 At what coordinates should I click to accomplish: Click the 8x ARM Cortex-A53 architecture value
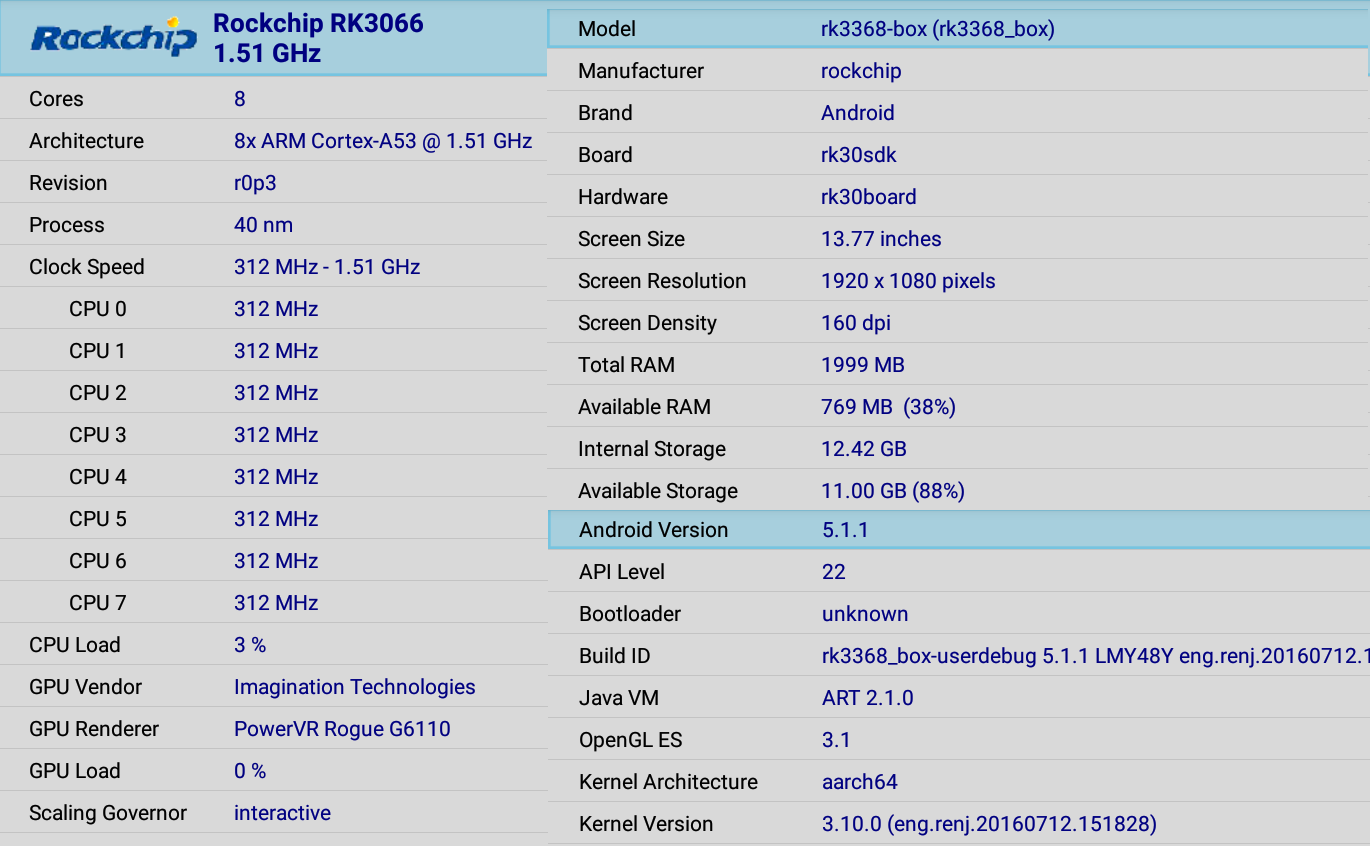383,141
